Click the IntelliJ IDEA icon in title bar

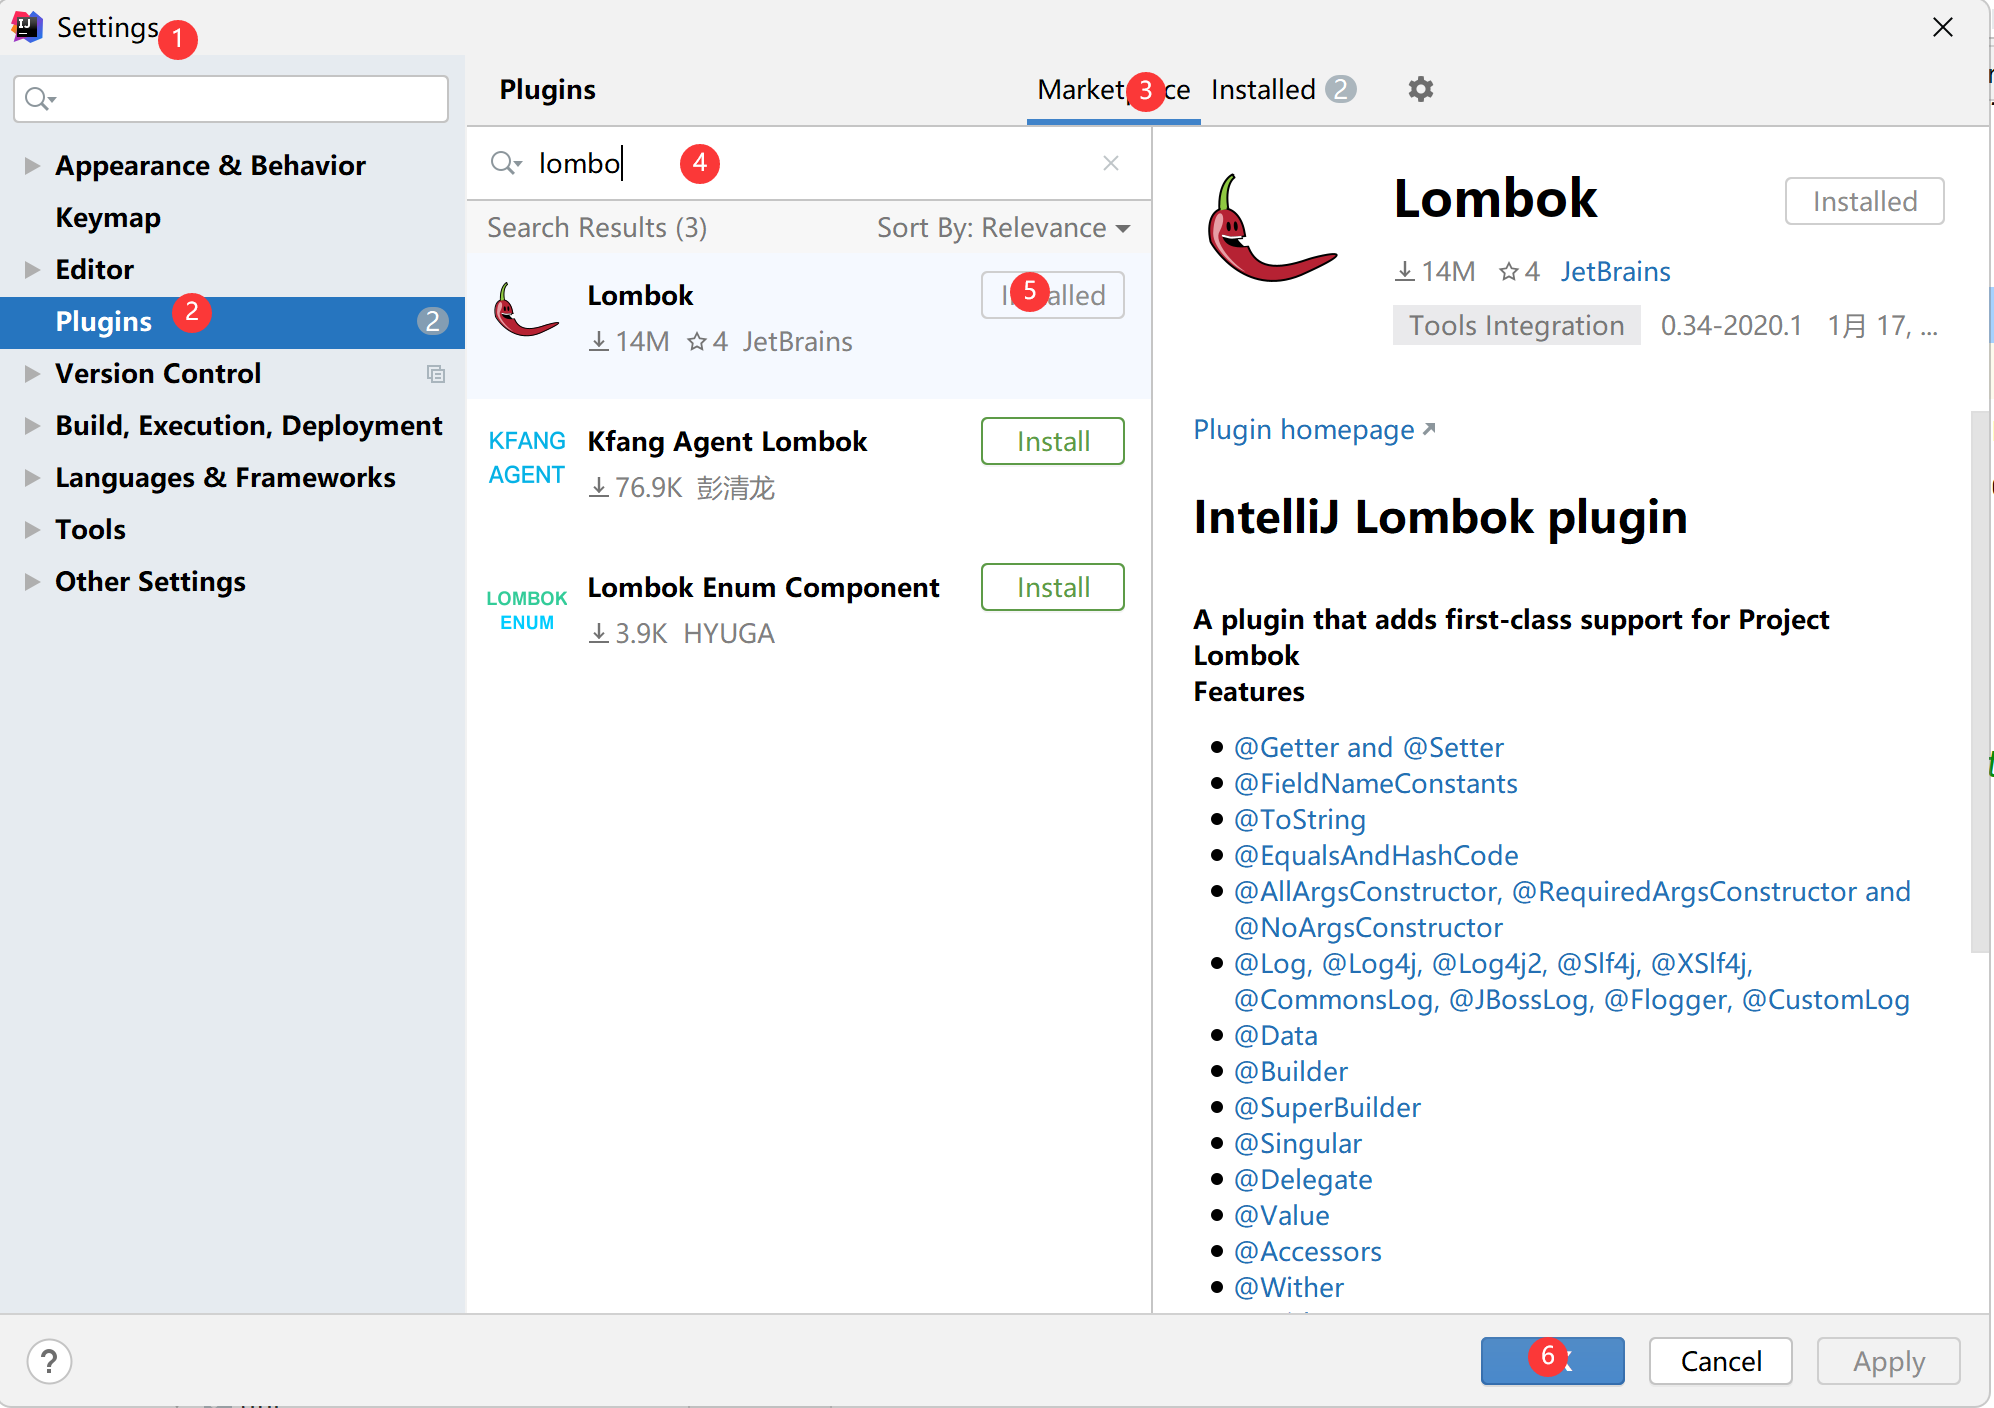coord(27,27)
